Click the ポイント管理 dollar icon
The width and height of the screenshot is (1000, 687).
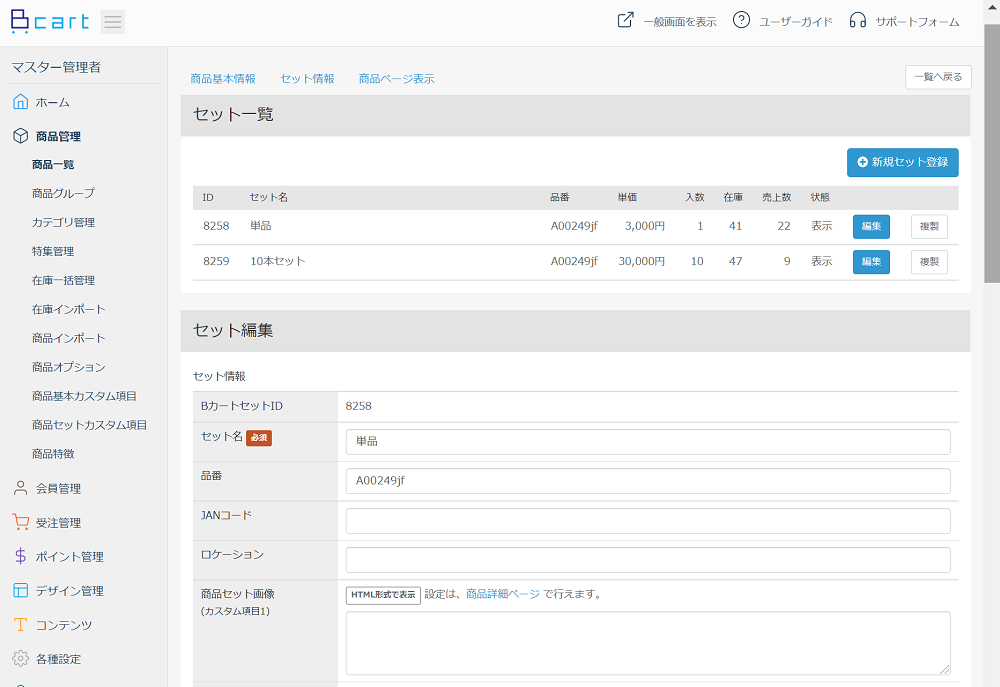20,556
